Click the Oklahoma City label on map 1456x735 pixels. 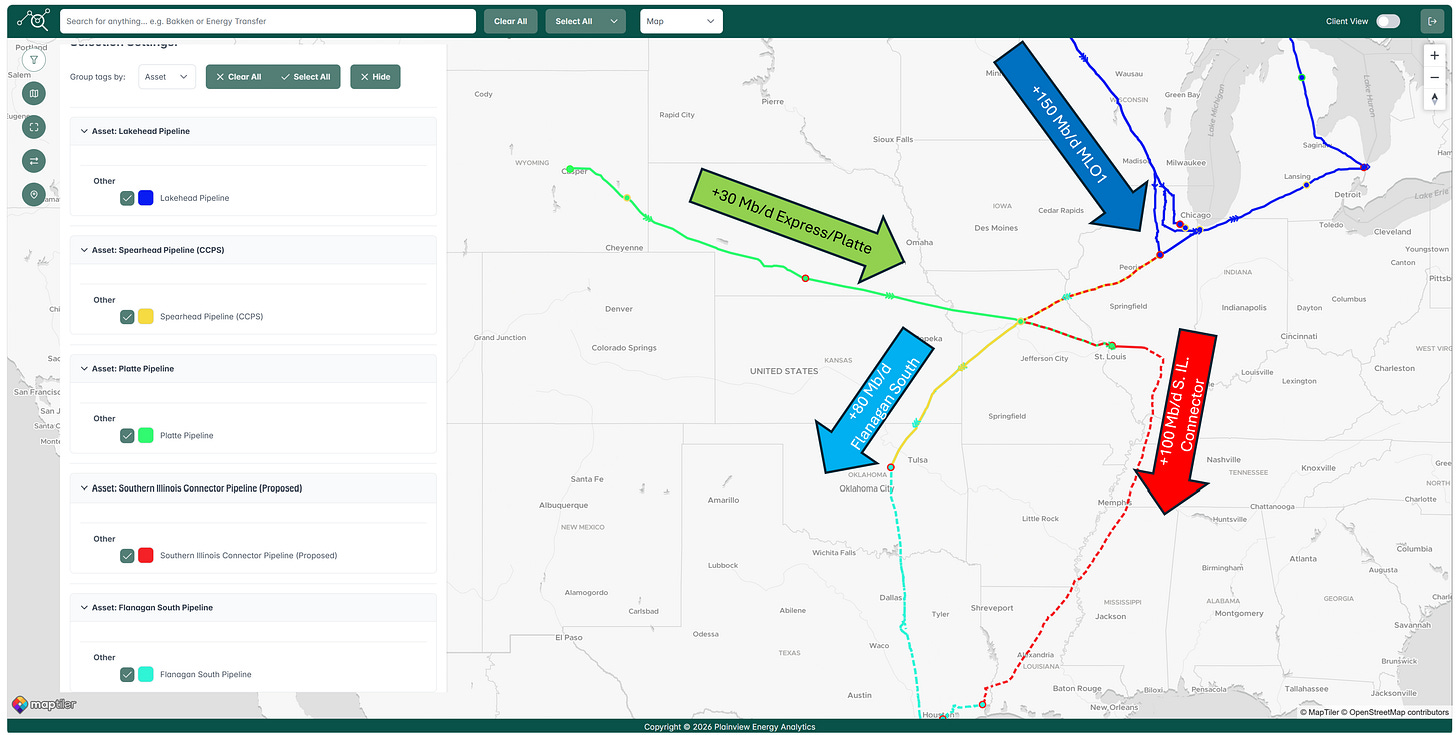[866, 489]
